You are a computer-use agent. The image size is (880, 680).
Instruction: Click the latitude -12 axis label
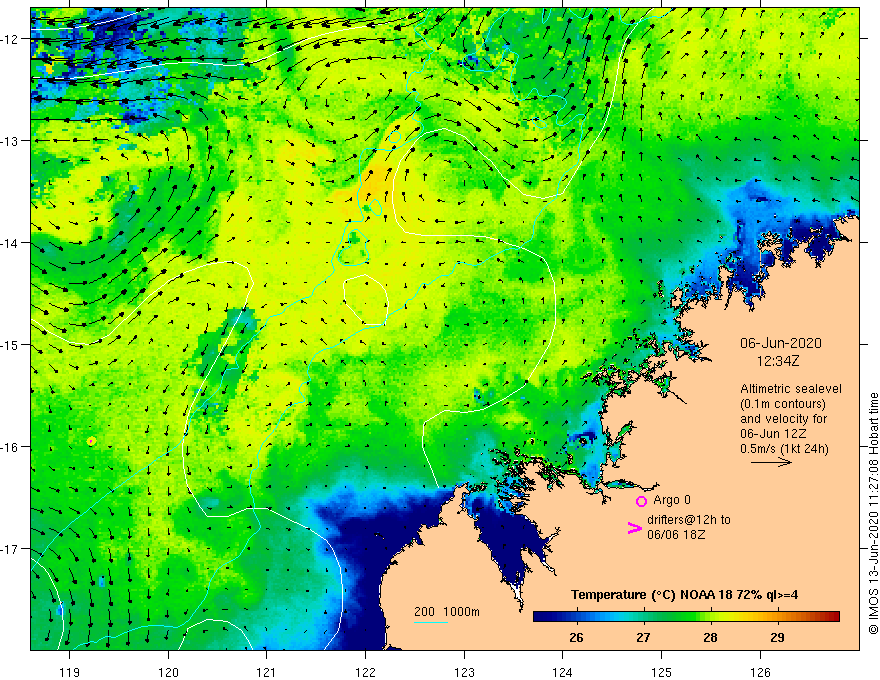10,39
